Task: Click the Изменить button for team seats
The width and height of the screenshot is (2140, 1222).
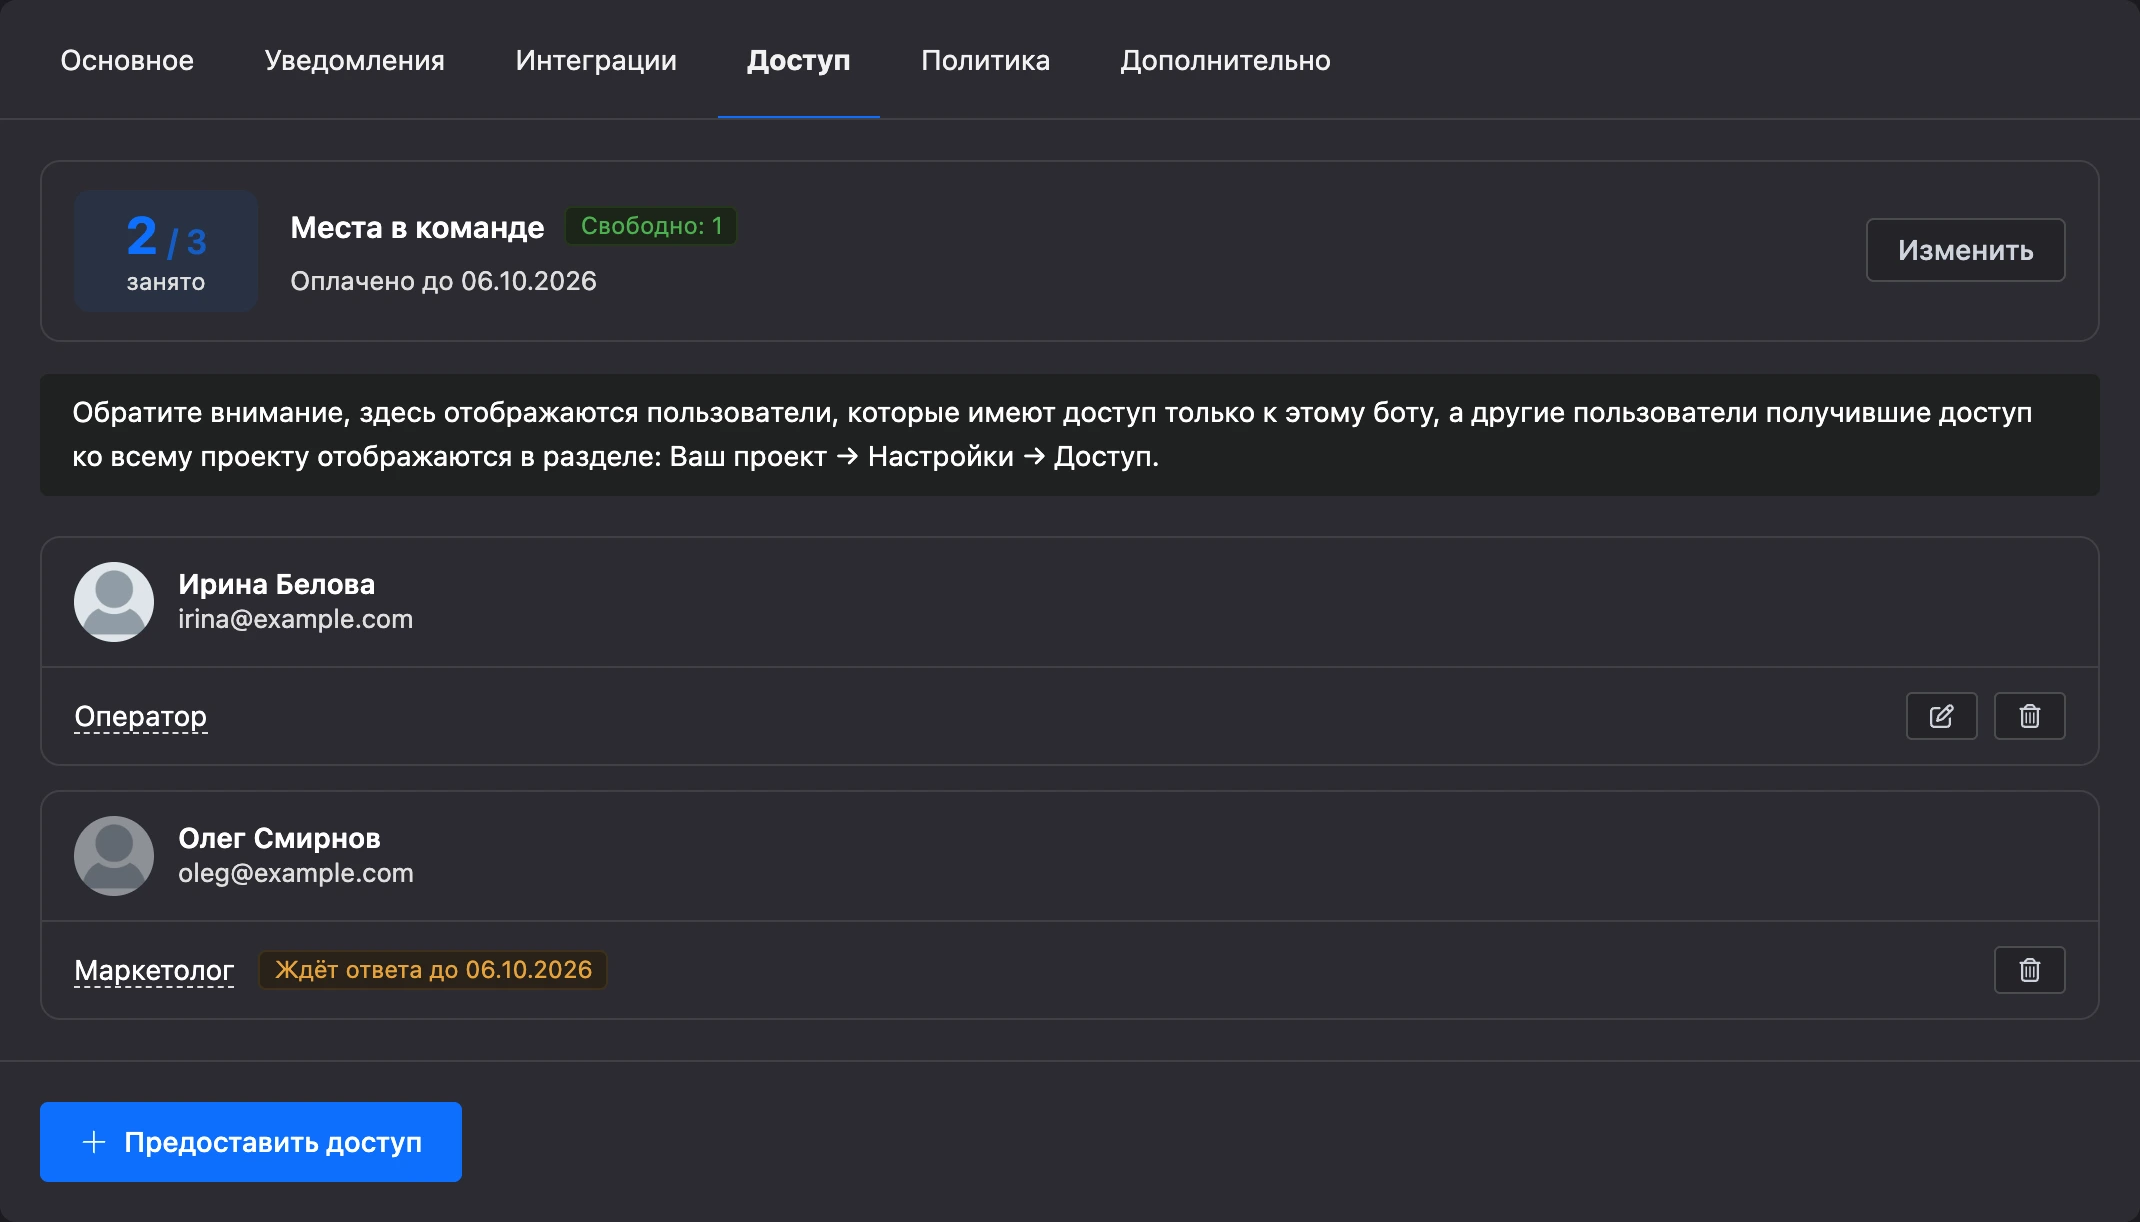Action: coord(1966,250)
